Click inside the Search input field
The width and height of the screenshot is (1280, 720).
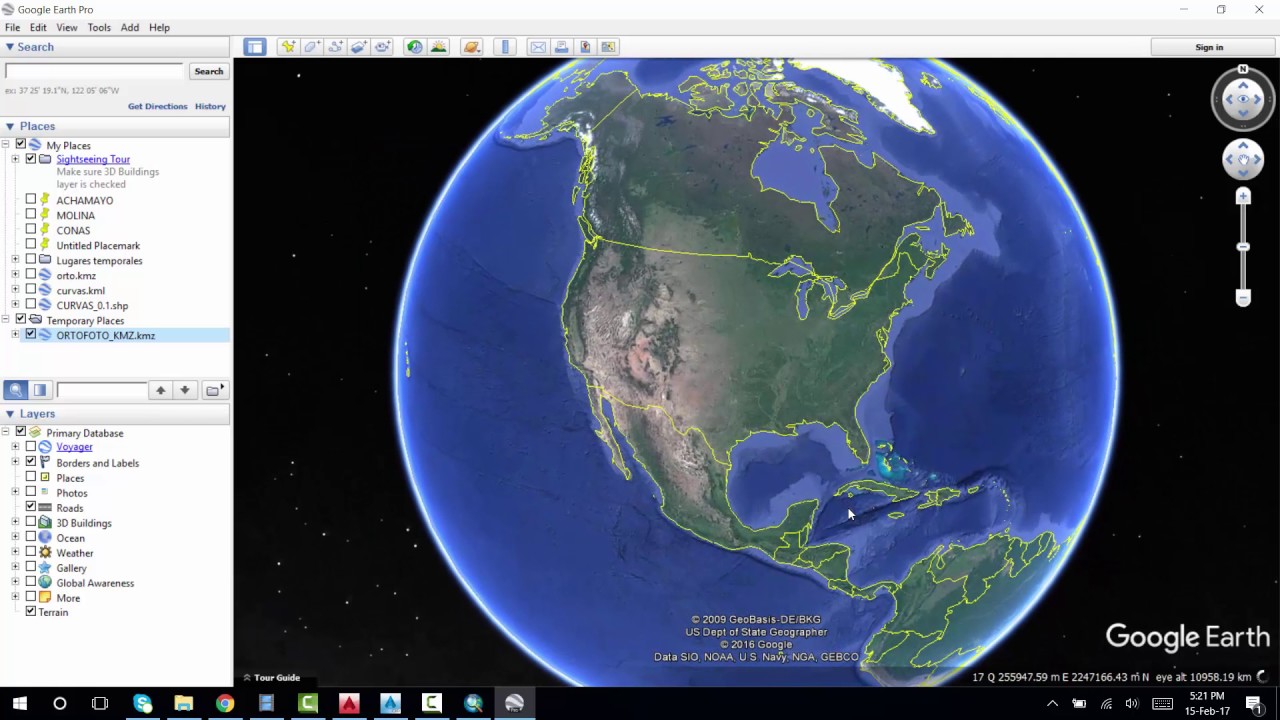click(95, 71)
